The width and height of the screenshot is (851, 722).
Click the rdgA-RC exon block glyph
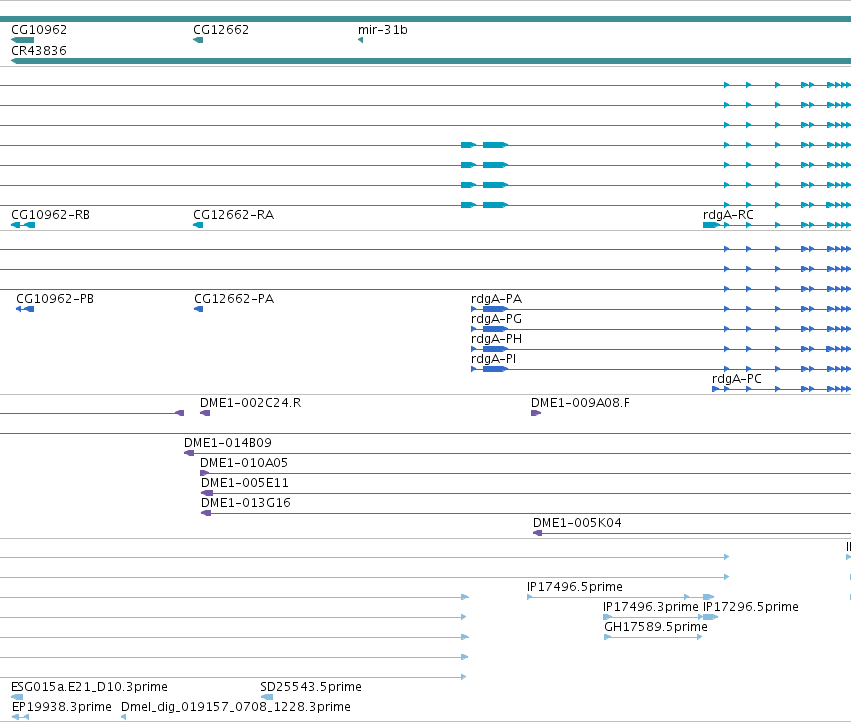(x=711, y=225)
